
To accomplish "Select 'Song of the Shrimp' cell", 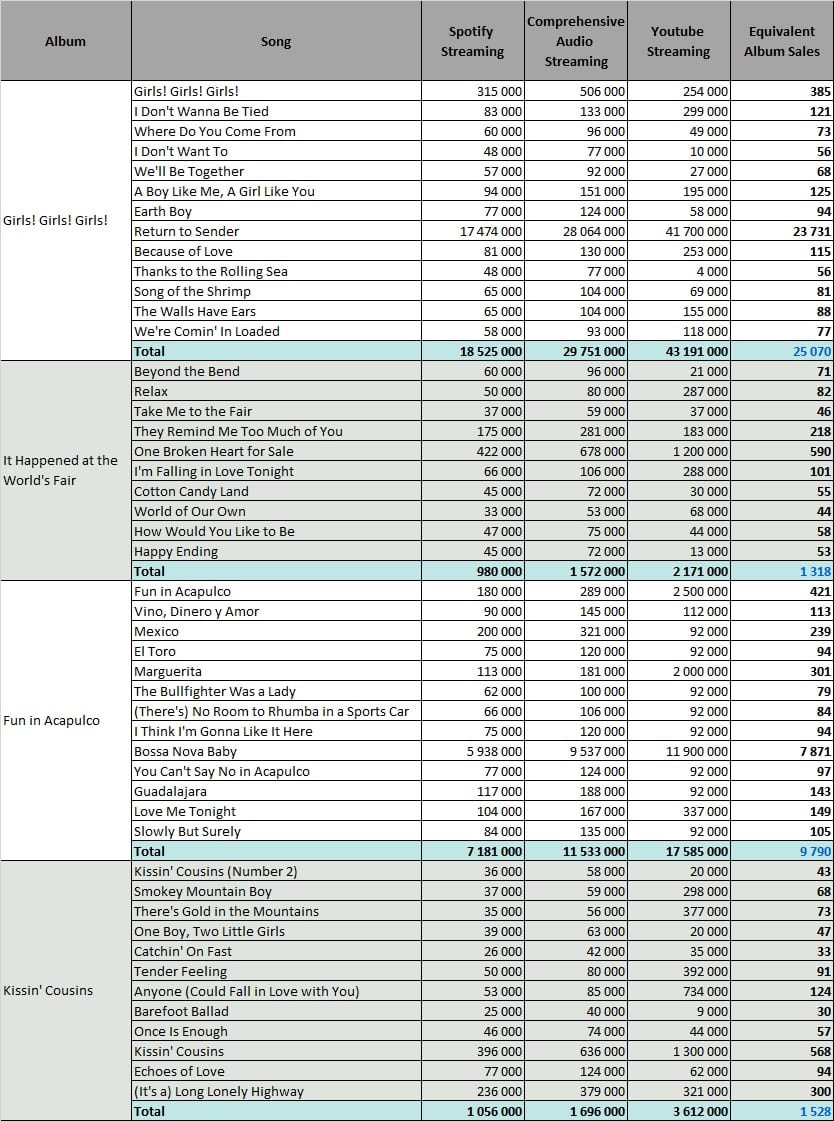I will [x=276, y=291].
